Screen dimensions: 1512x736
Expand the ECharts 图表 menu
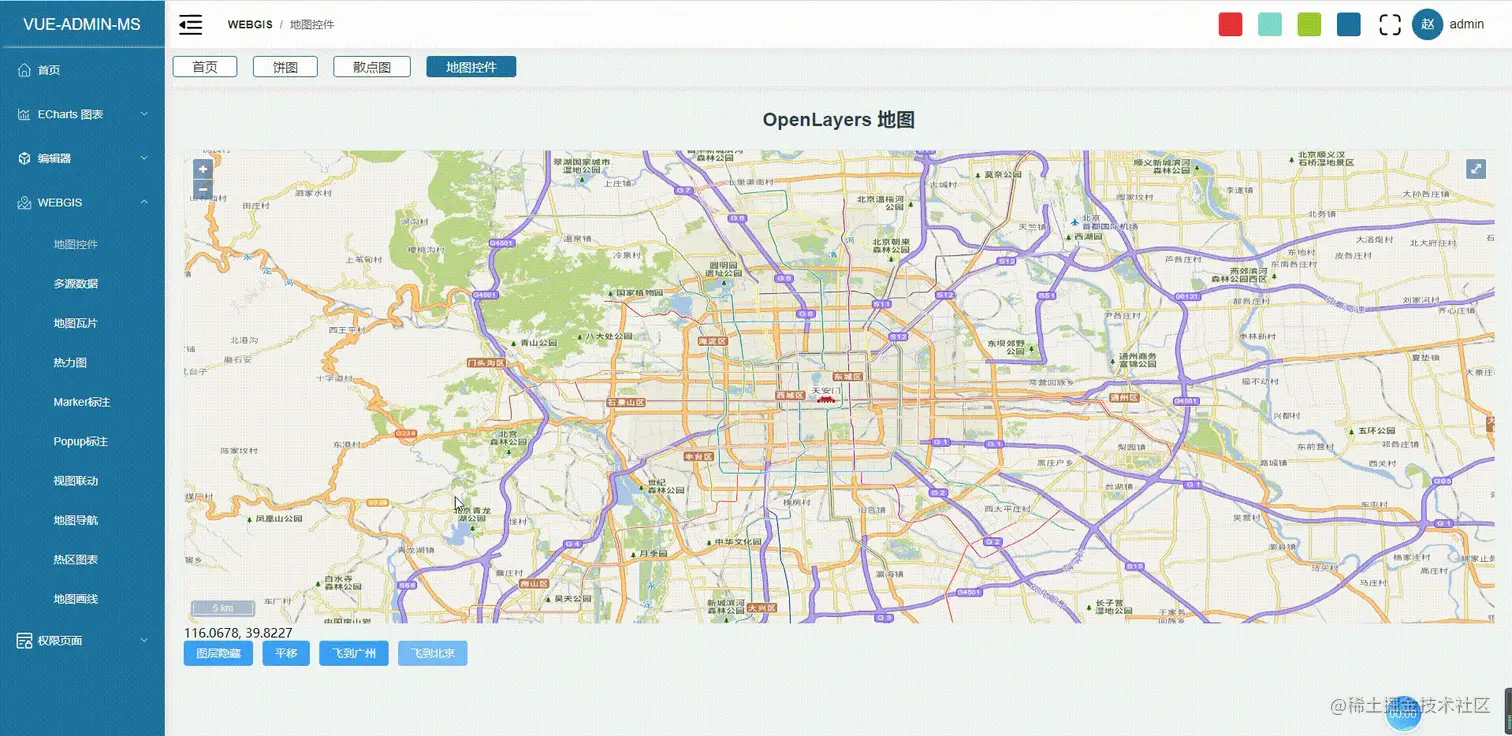[144, 113]
